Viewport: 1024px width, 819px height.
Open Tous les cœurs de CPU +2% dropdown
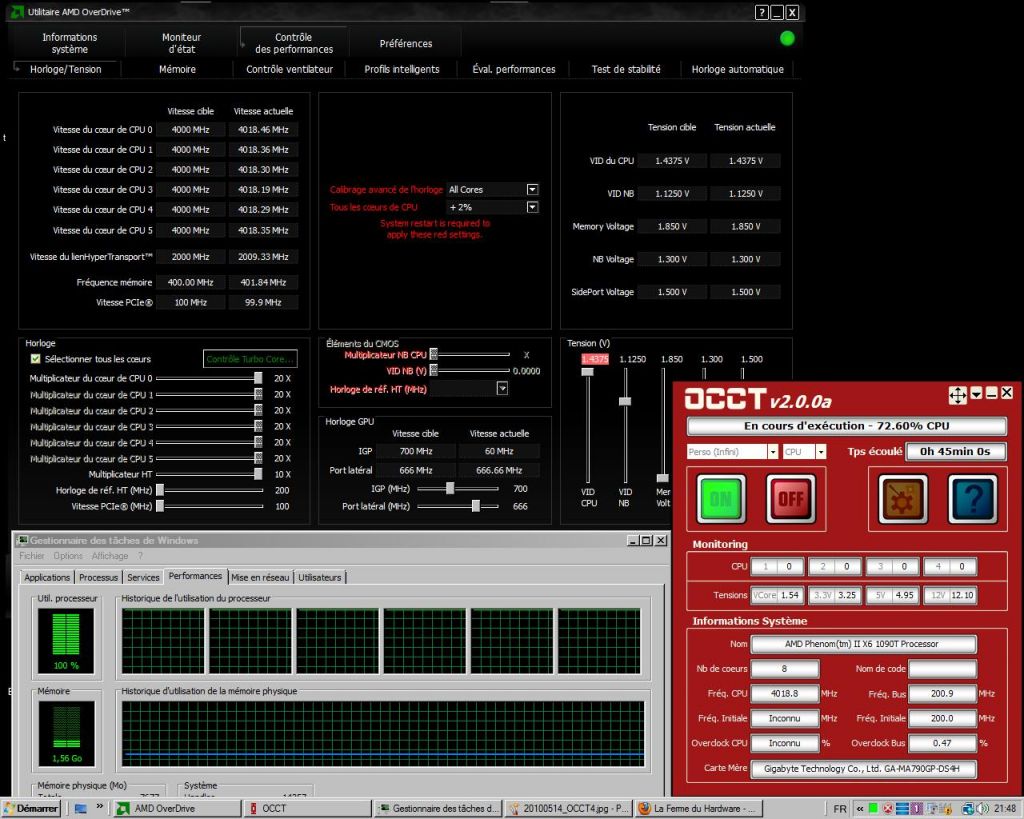(x=532, y=207)
